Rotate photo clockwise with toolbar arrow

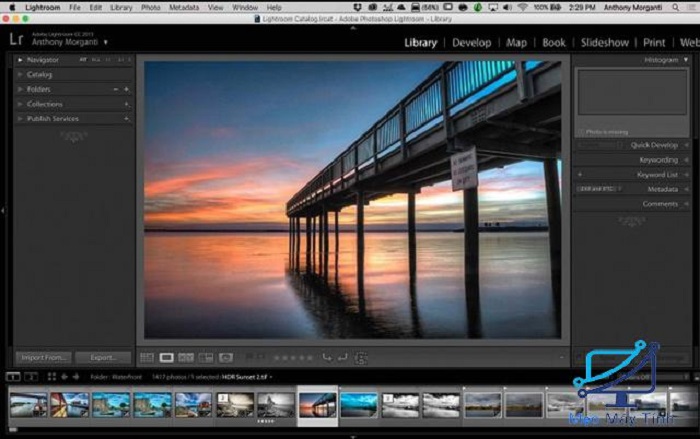(x=343, y=357)
